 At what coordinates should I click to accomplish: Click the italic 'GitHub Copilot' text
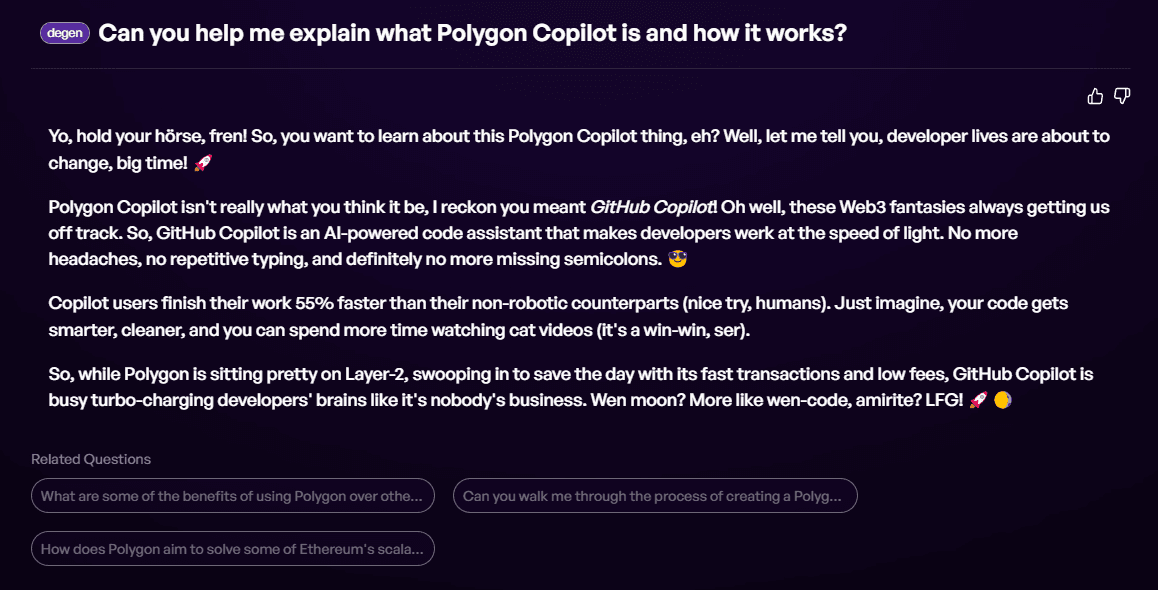(x=652, y=207)
